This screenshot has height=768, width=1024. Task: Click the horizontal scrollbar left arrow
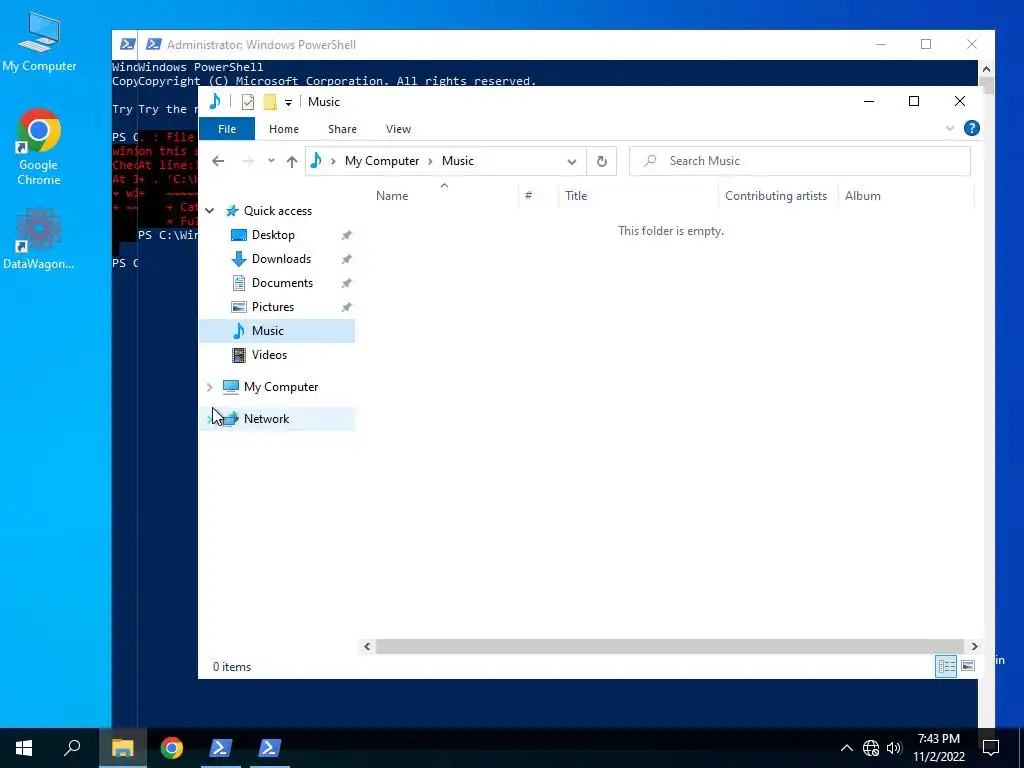tap(367, 647)
